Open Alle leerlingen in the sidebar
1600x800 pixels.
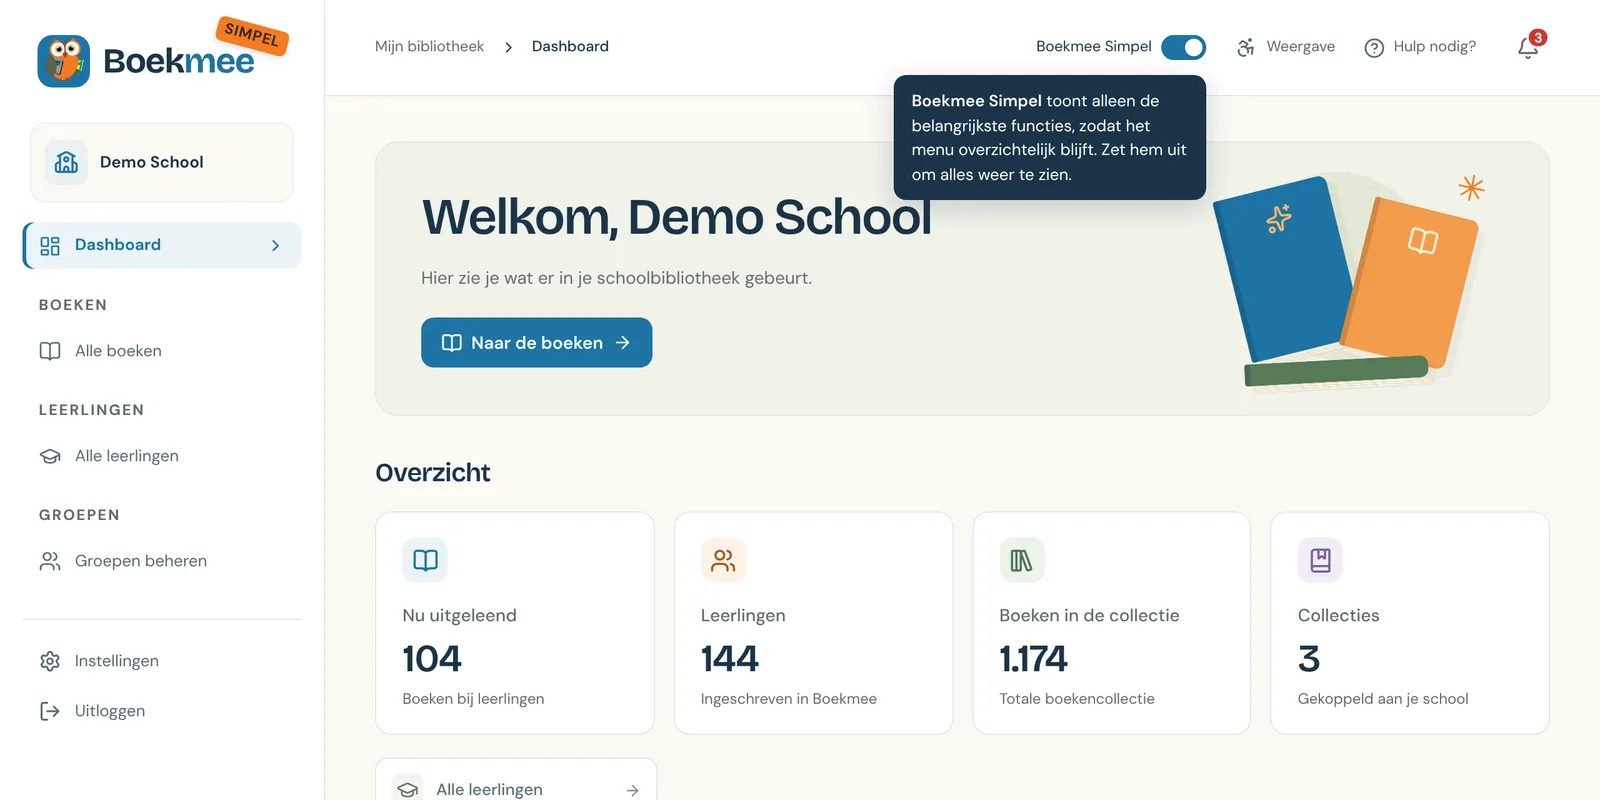point(162,456)
